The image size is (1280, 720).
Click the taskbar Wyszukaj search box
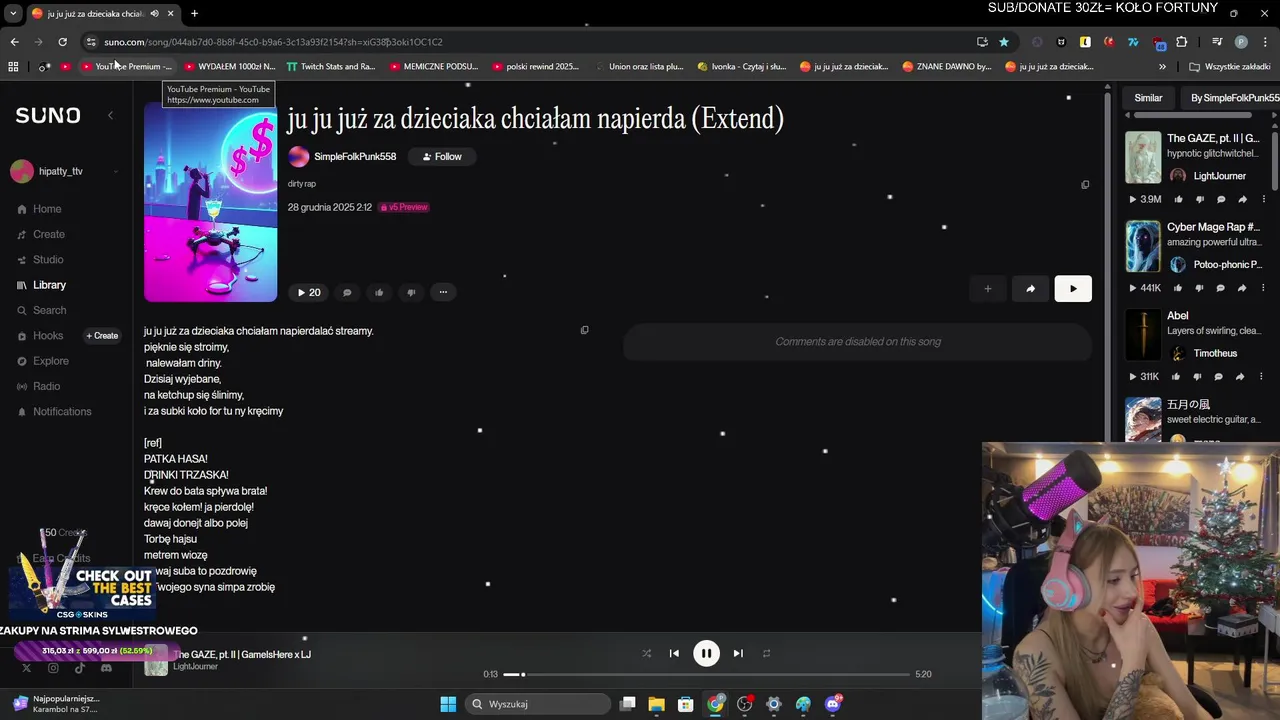click(538, 704)
